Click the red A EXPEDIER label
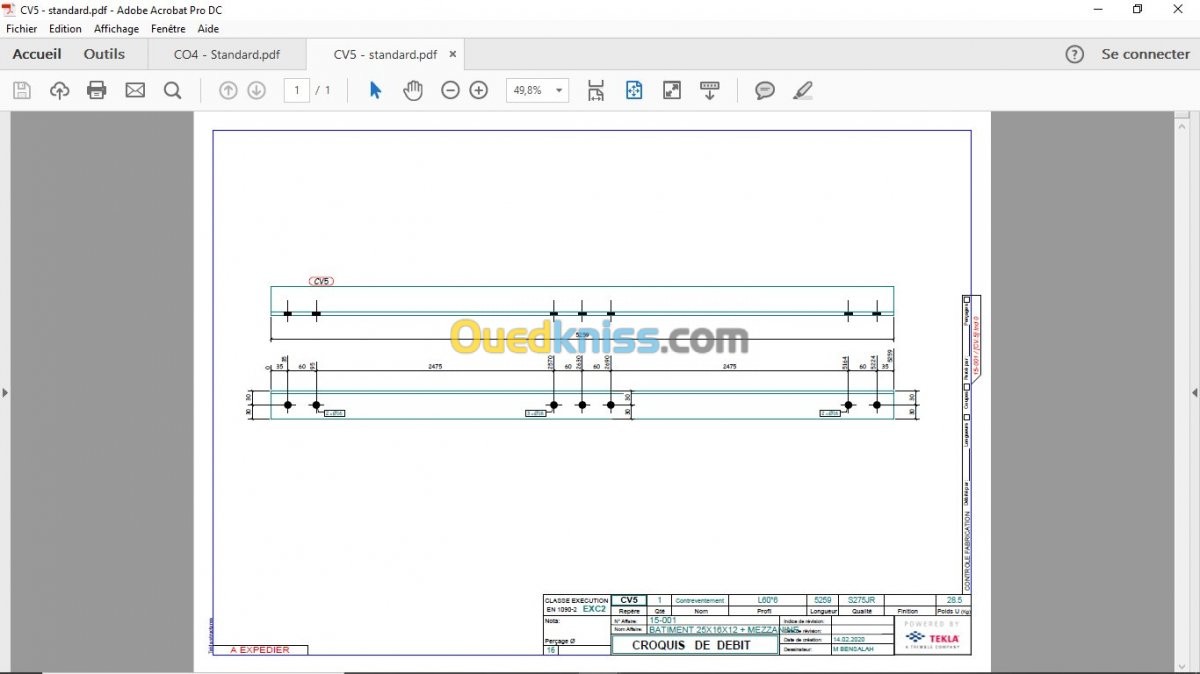 click(260, 650)
